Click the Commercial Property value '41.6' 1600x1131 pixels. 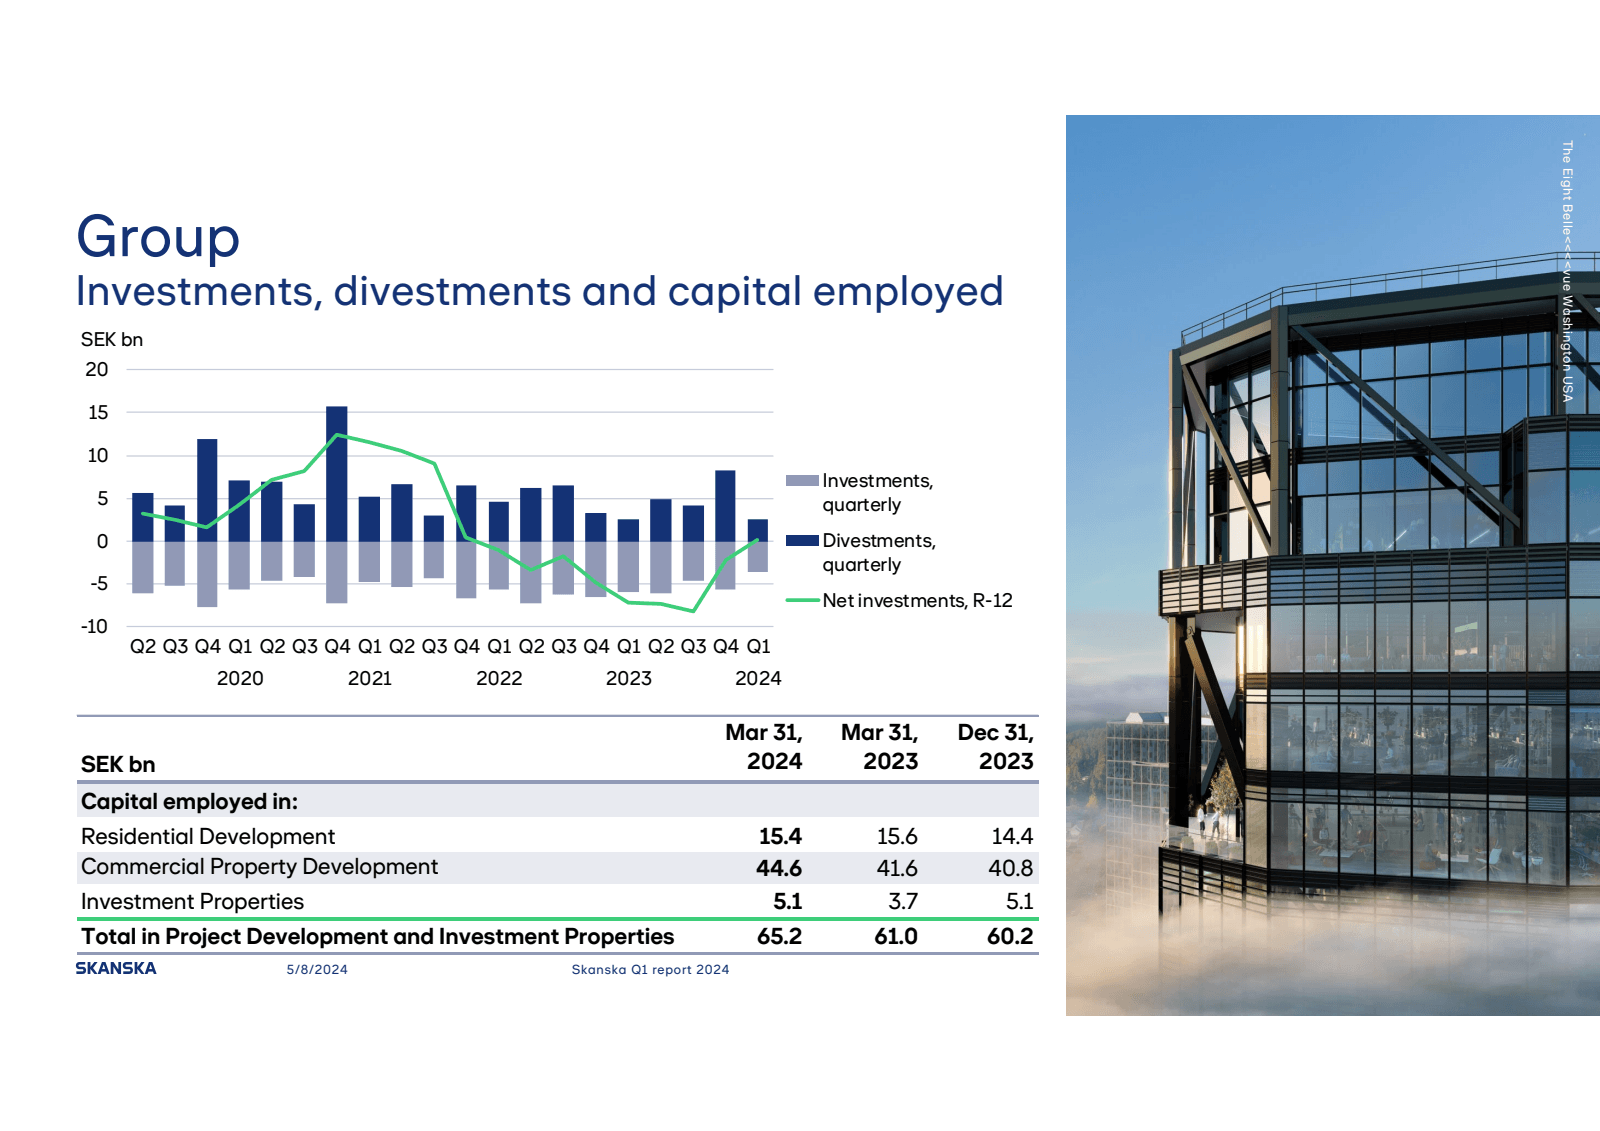tap(897, 869)
